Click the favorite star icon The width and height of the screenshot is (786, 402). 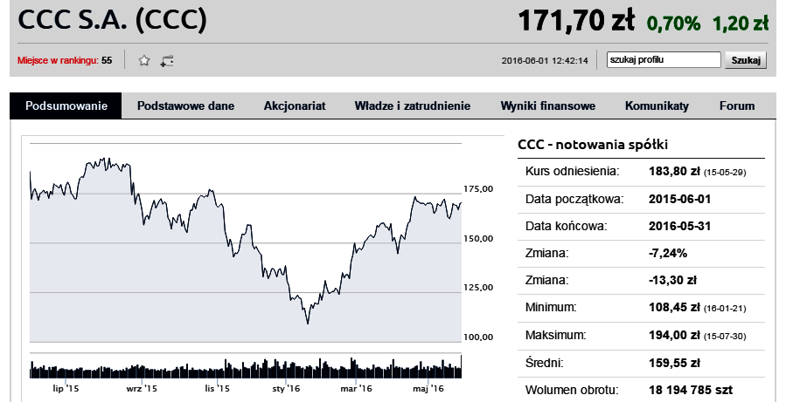144,60
